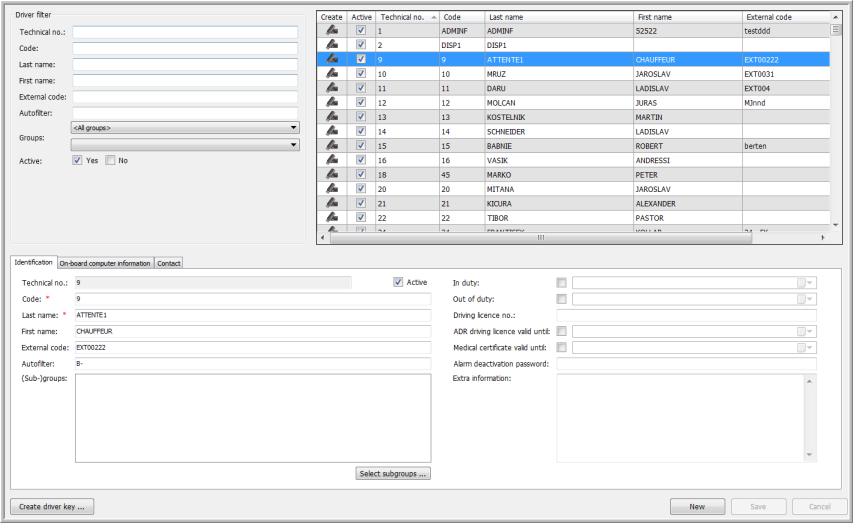Expand the Out of duty date dropdown
853x523 pixels.
(x=811, y=299)
